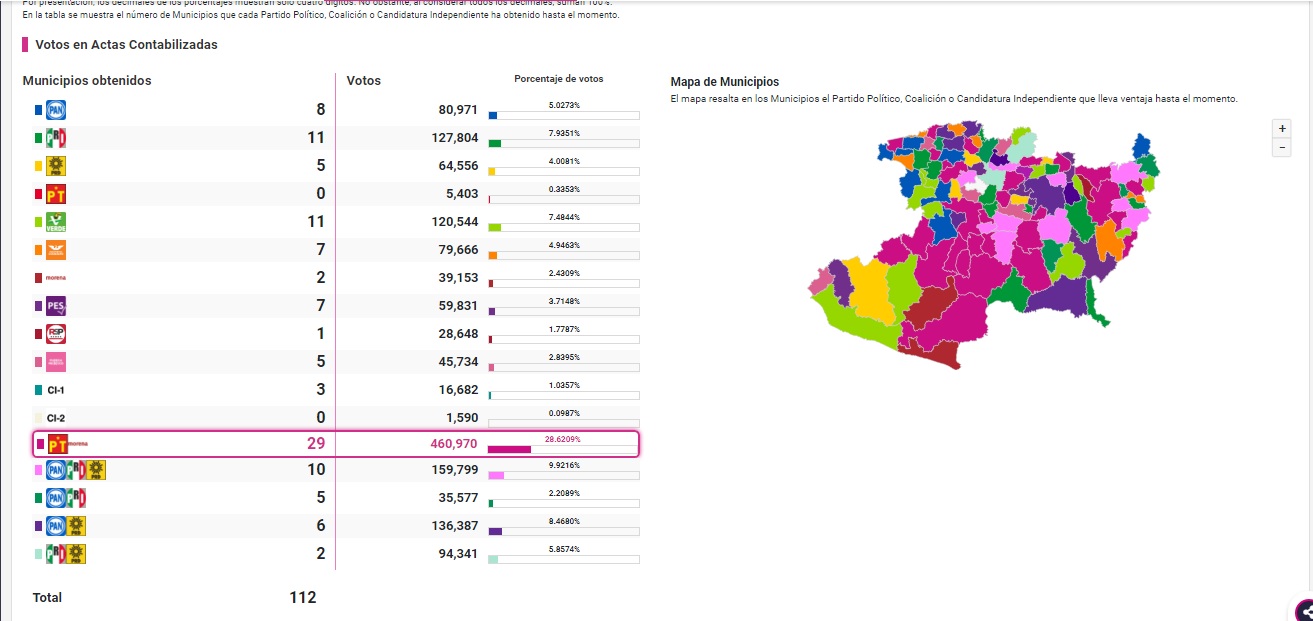This screenshot has height=621, width=1313.
Task: Click the PAN-PRI-PRD 9.9216% vote bar
Action: click(563, 476)
